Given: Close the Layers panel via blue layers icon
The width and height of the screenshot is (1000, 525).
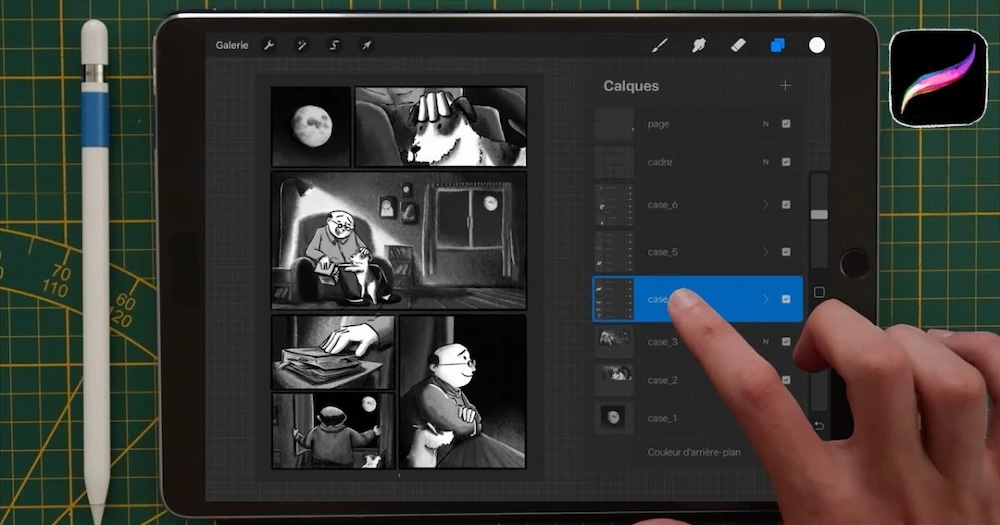Looking at the screenshot, I should click(x=777, y=45).
